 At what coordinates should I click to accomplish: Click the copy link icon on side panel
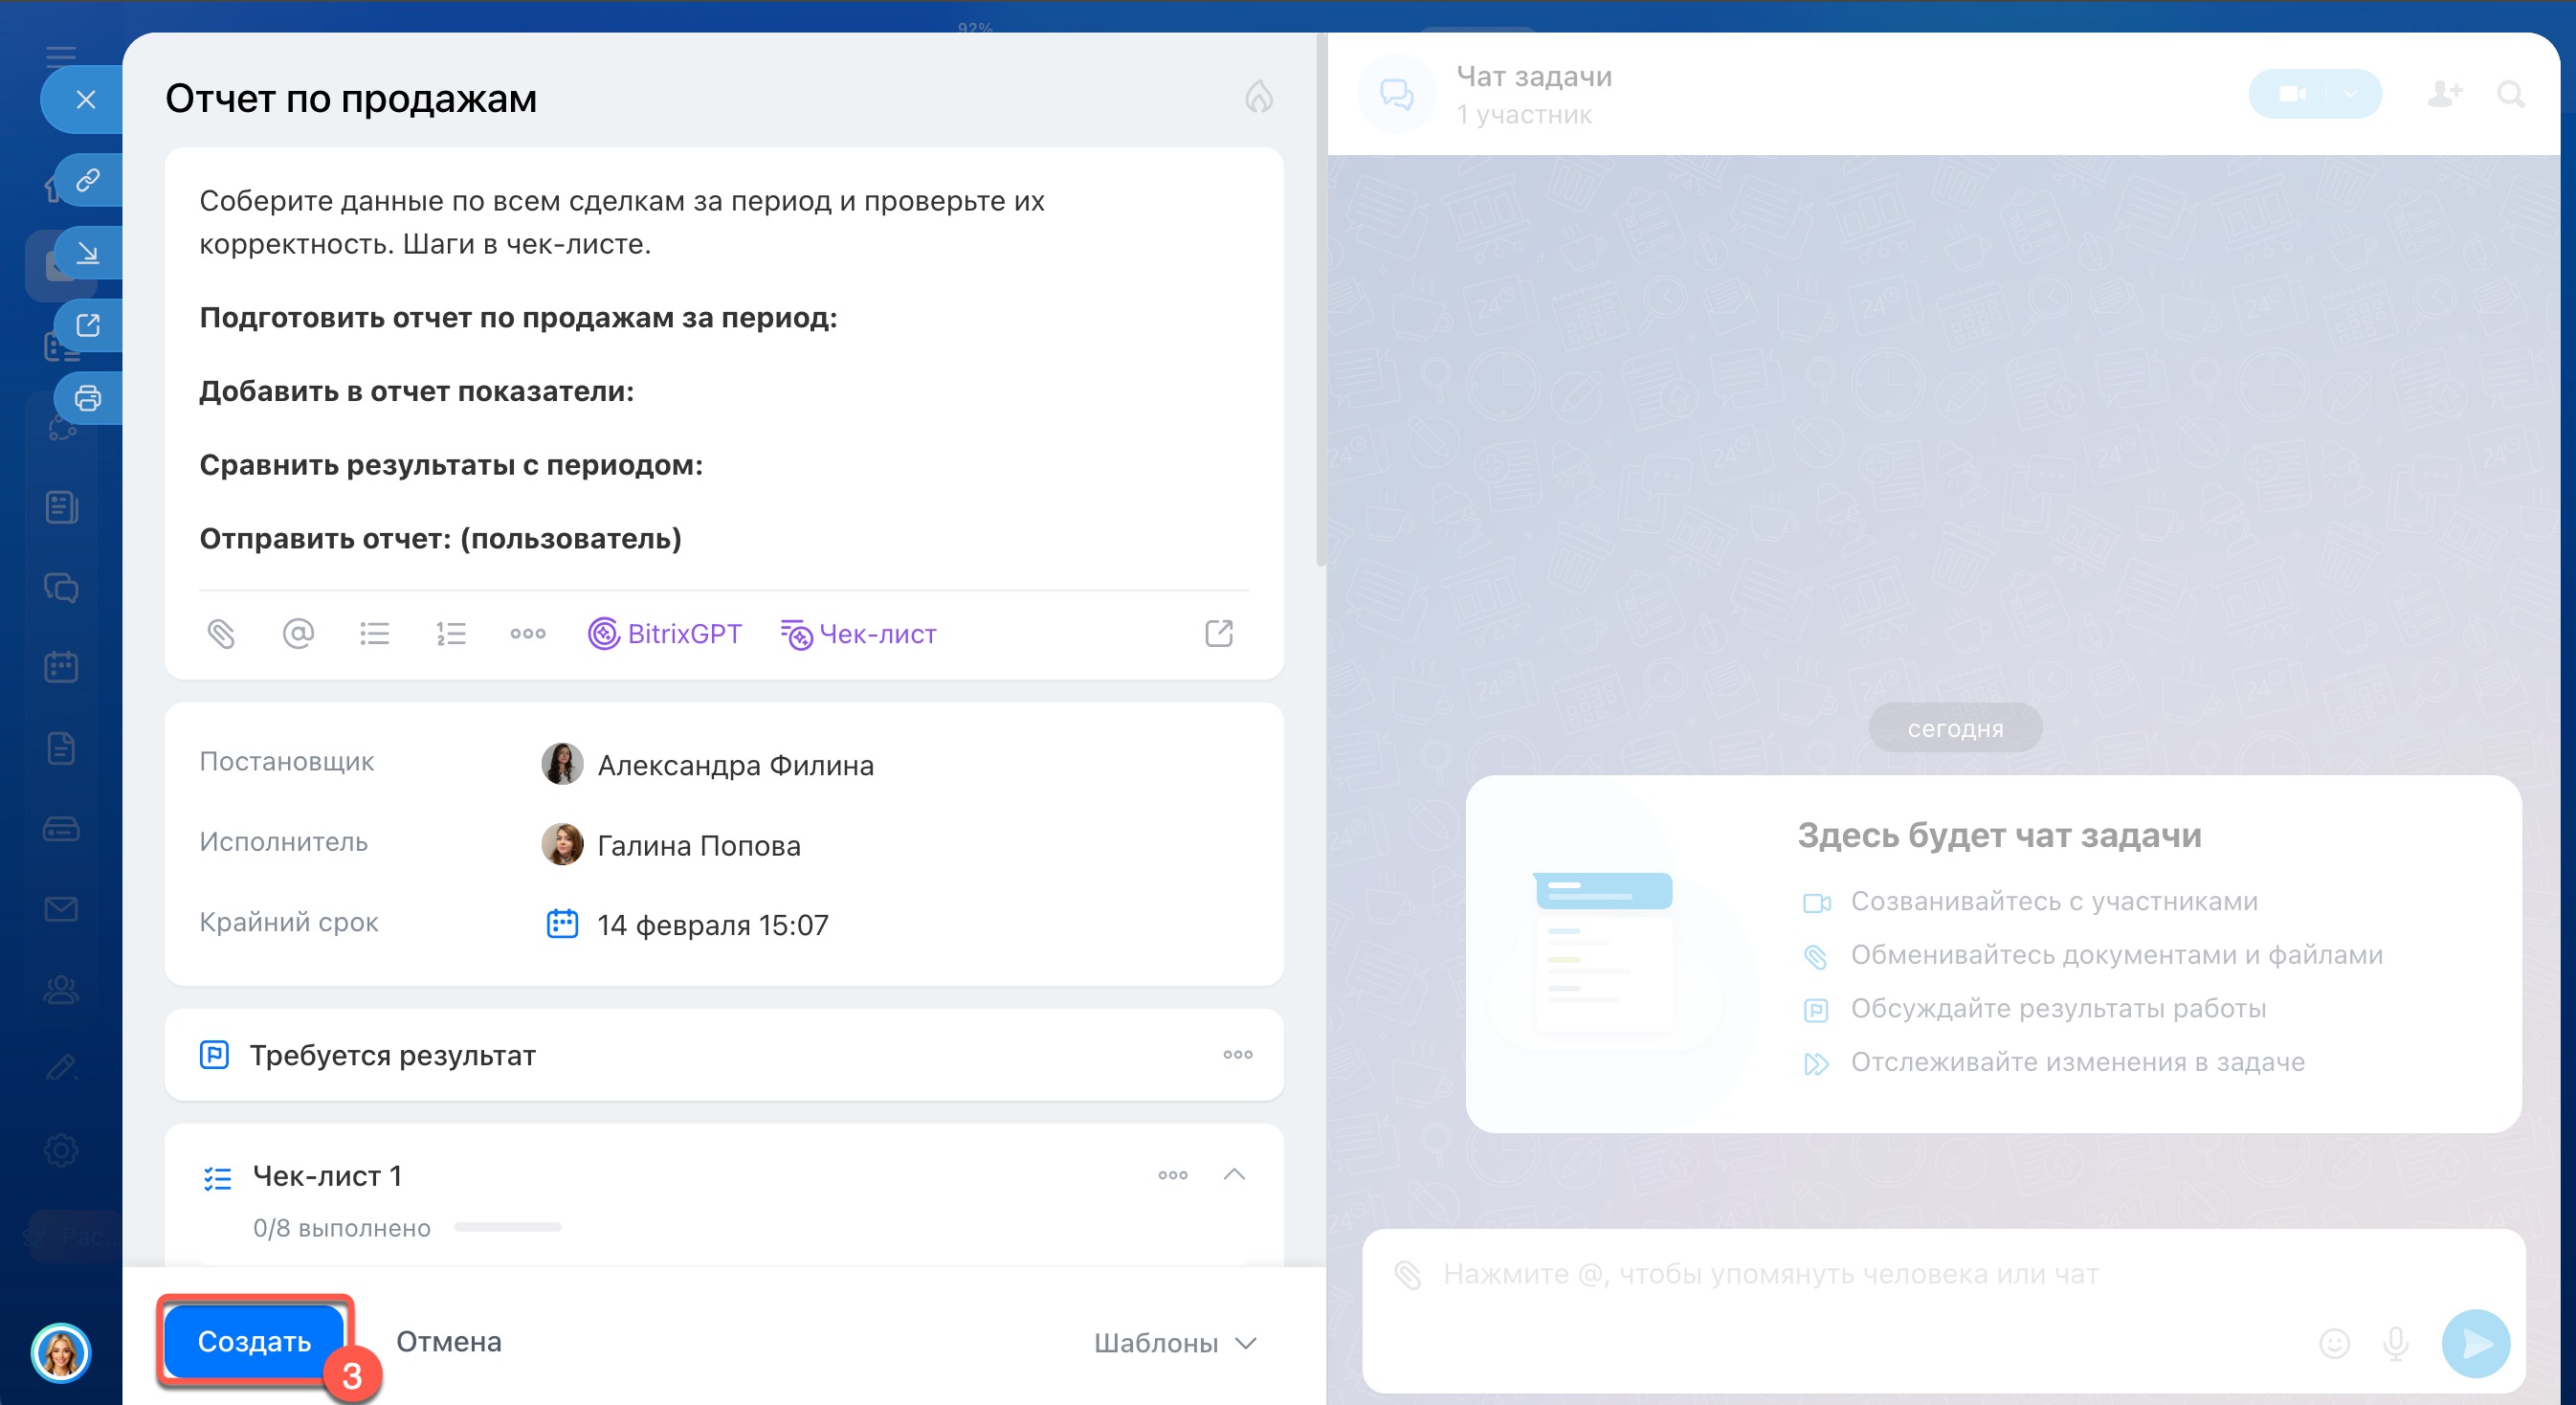point(88,180)
